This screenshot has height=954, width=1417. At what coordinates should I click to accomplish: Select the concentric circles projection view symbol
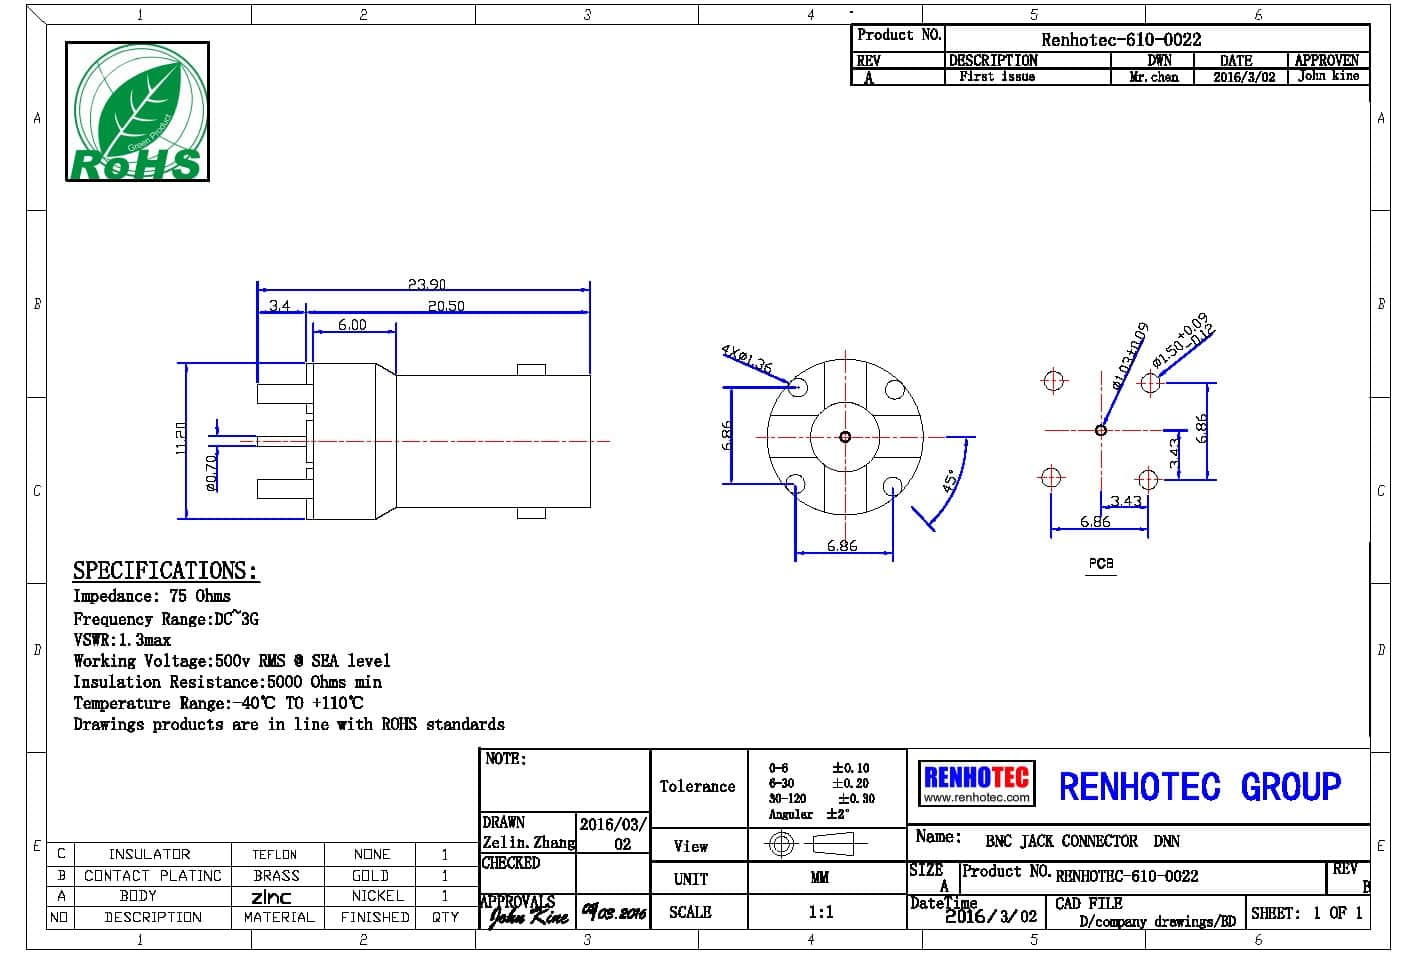781,845
